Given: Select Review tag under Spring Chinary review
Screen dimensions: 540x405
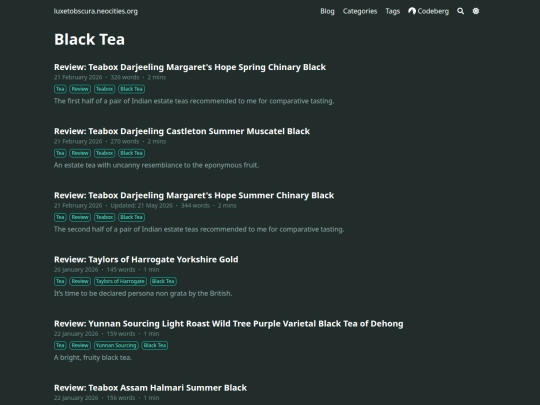Looking at the screenshot, I should coord(80,89).
